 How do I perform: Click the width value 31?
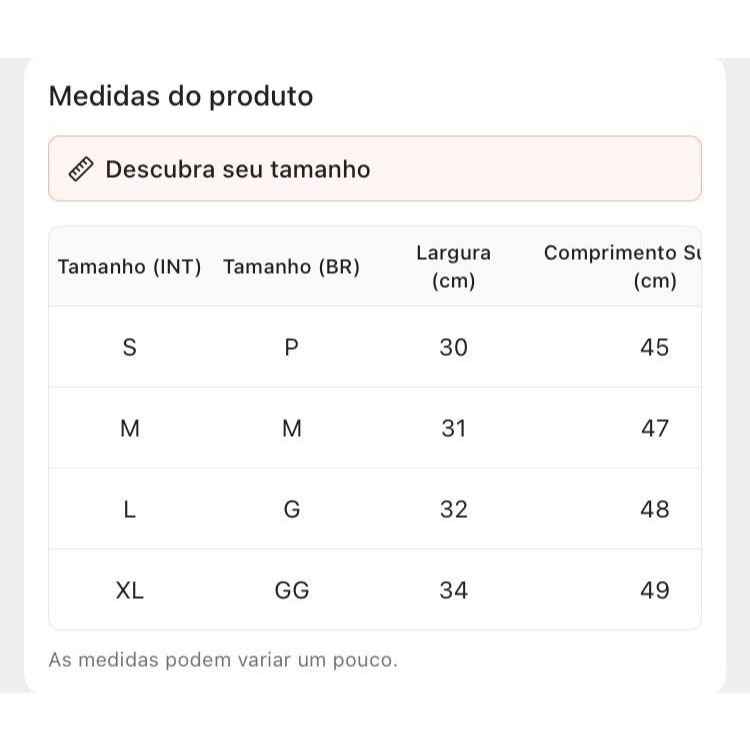[x=453, y=429]
